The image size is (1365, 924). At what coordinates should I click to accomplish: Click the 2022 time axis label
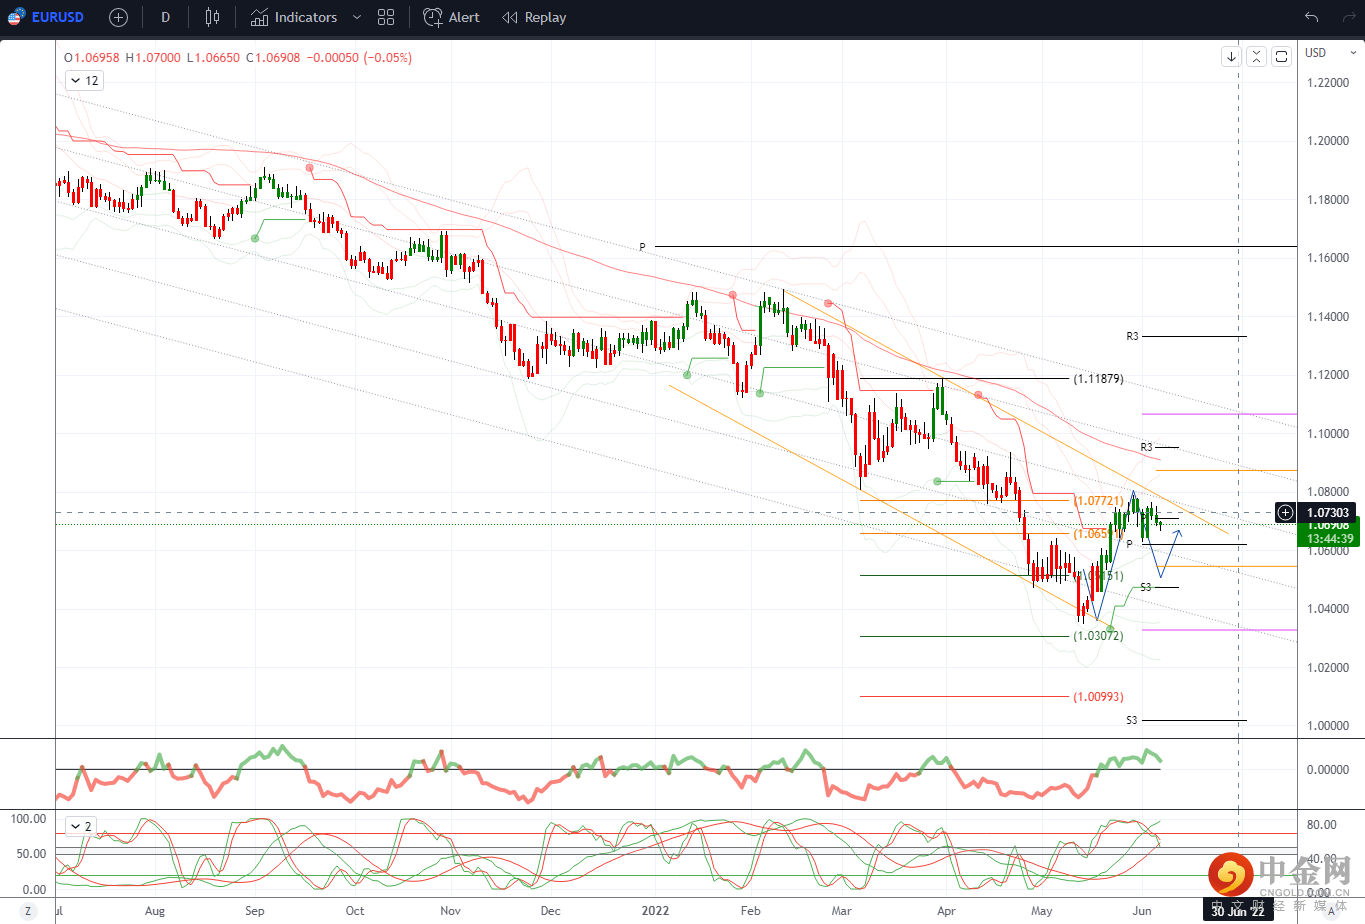click(655, 911)
